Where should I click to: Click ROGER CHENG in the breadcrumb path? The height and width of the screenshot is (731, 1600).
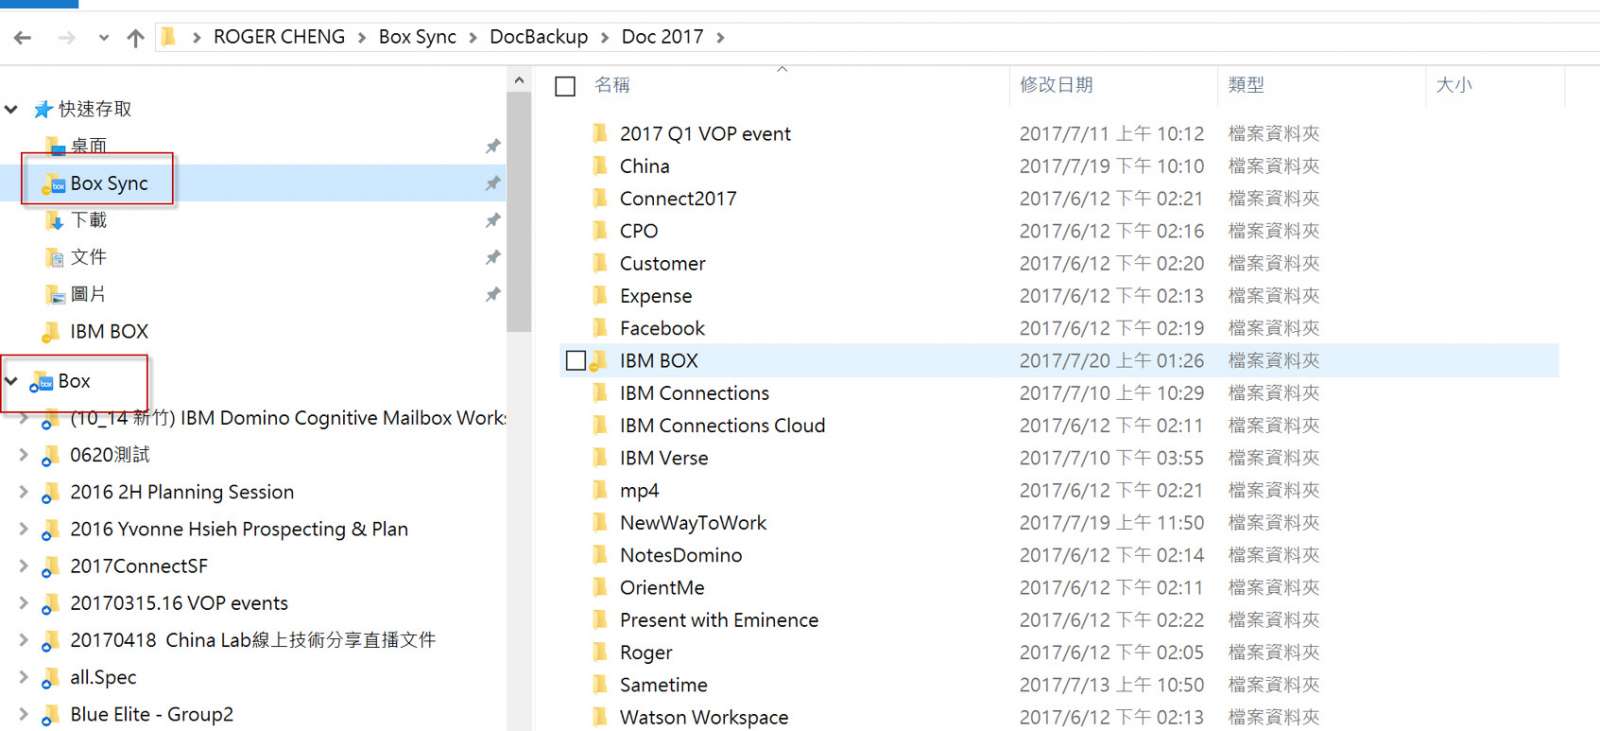(x=279, y=37)
